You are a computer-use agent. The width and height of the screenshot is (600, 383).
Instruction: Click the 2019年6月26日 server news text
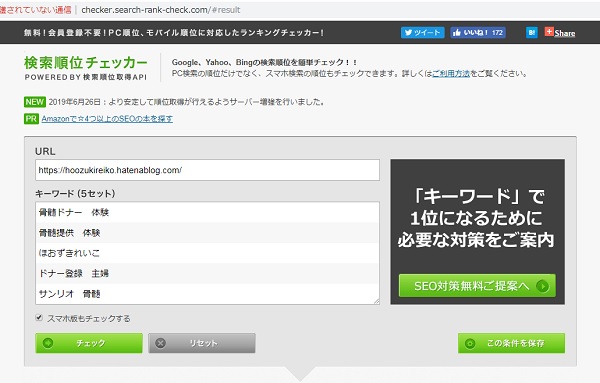187,102
